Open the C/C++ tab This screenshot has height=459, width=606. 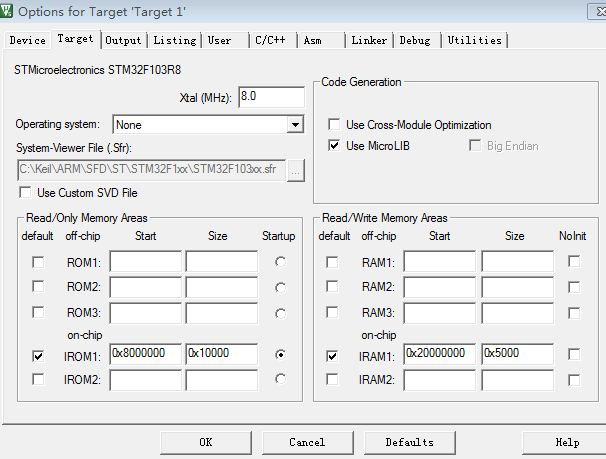click(x=273, y=40)
